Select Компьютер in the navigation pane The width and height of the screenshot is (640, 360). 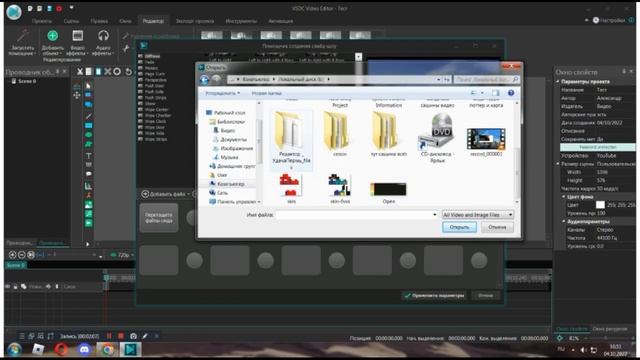tap(230, 184)
